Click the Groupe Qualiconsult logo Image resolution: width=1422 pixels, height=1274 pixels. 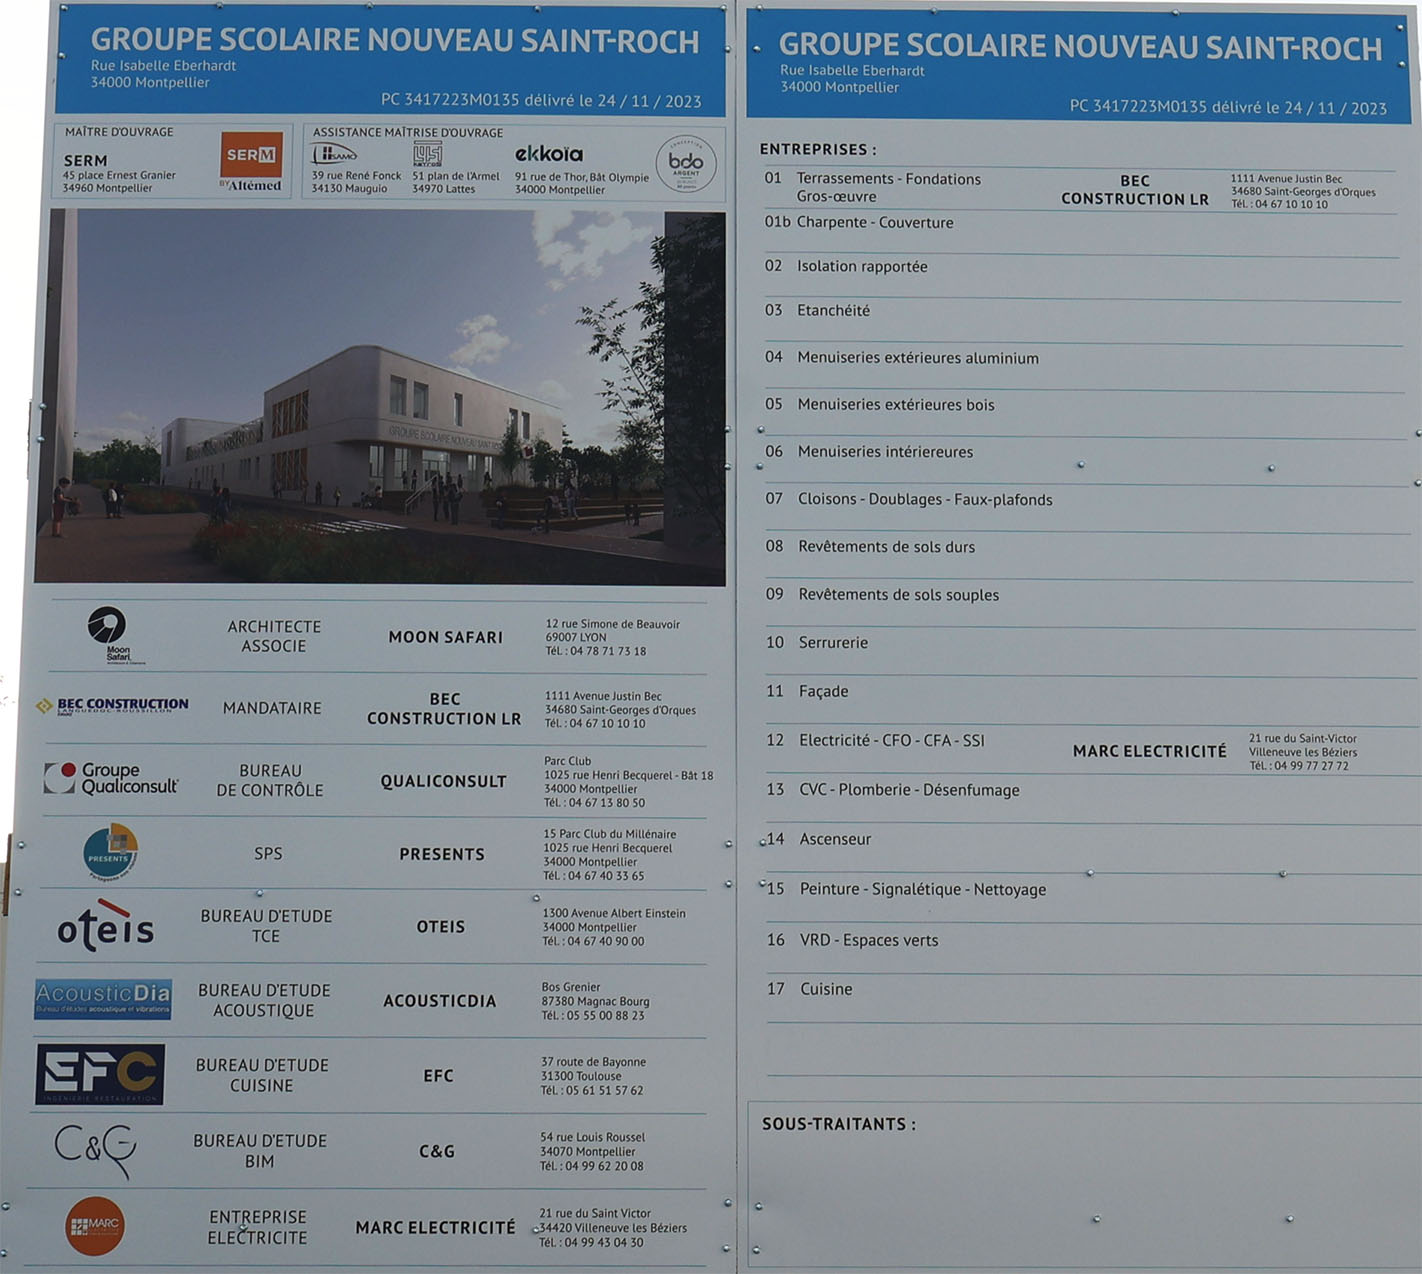[111, 778]
